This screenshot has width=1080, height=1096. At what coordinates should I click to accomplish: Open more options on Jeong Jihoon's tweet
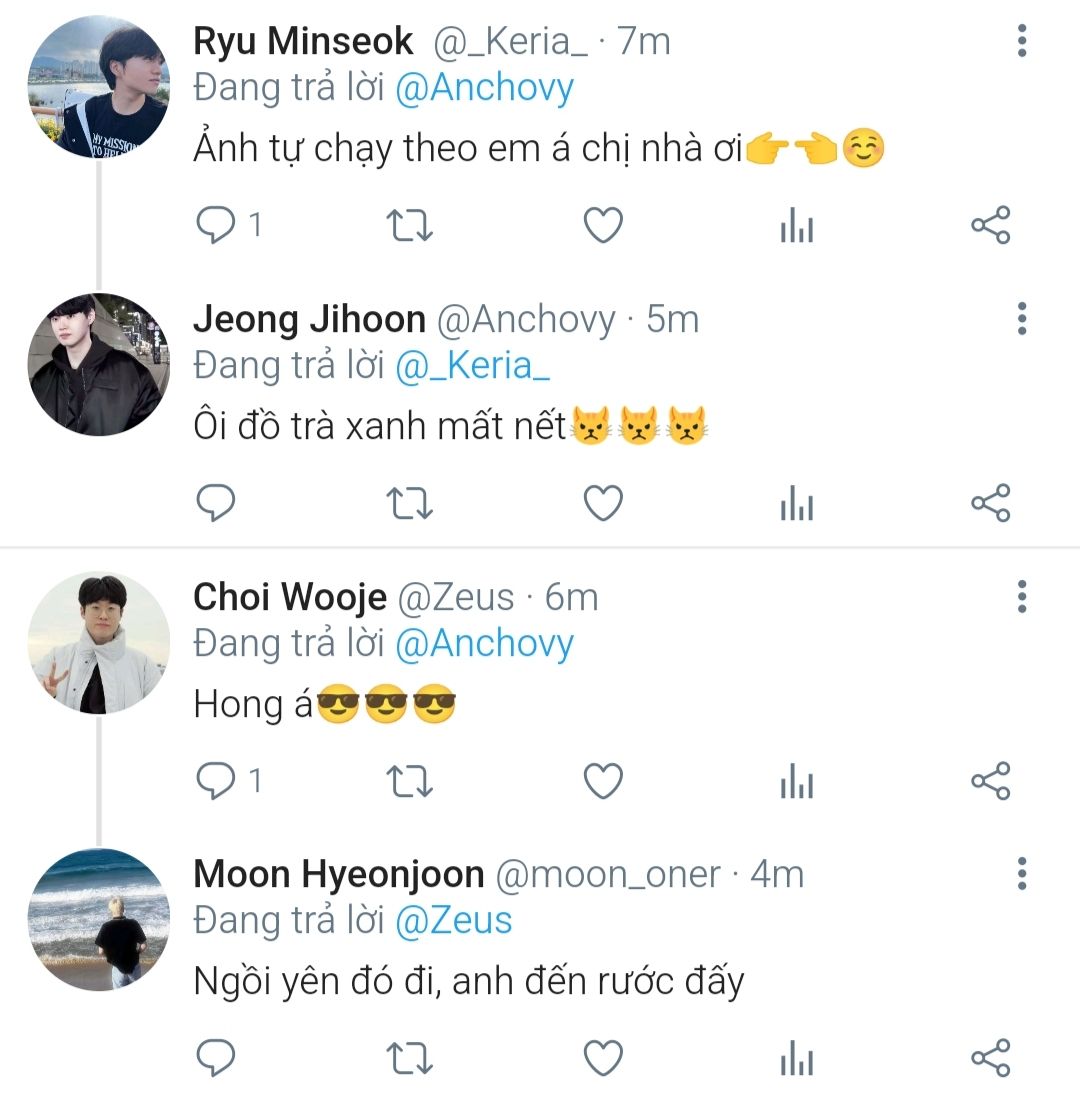(x=1021, y=319)
